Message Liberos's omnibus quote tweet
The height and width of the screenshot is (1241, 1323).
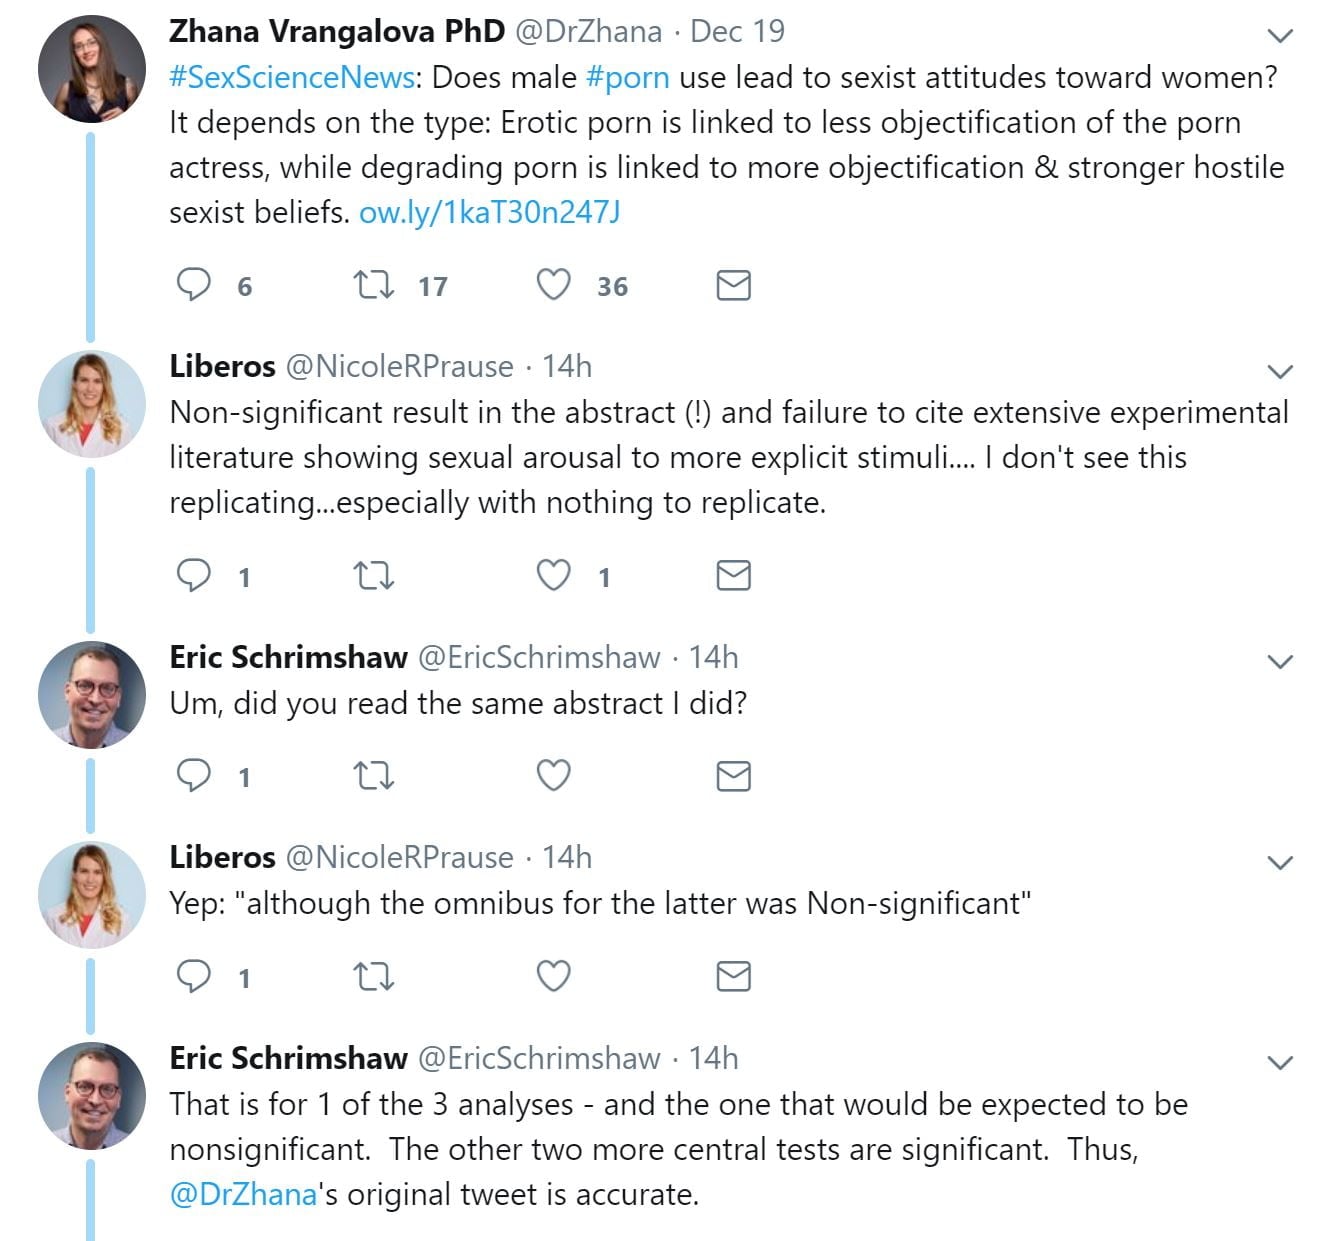point(733,976)
